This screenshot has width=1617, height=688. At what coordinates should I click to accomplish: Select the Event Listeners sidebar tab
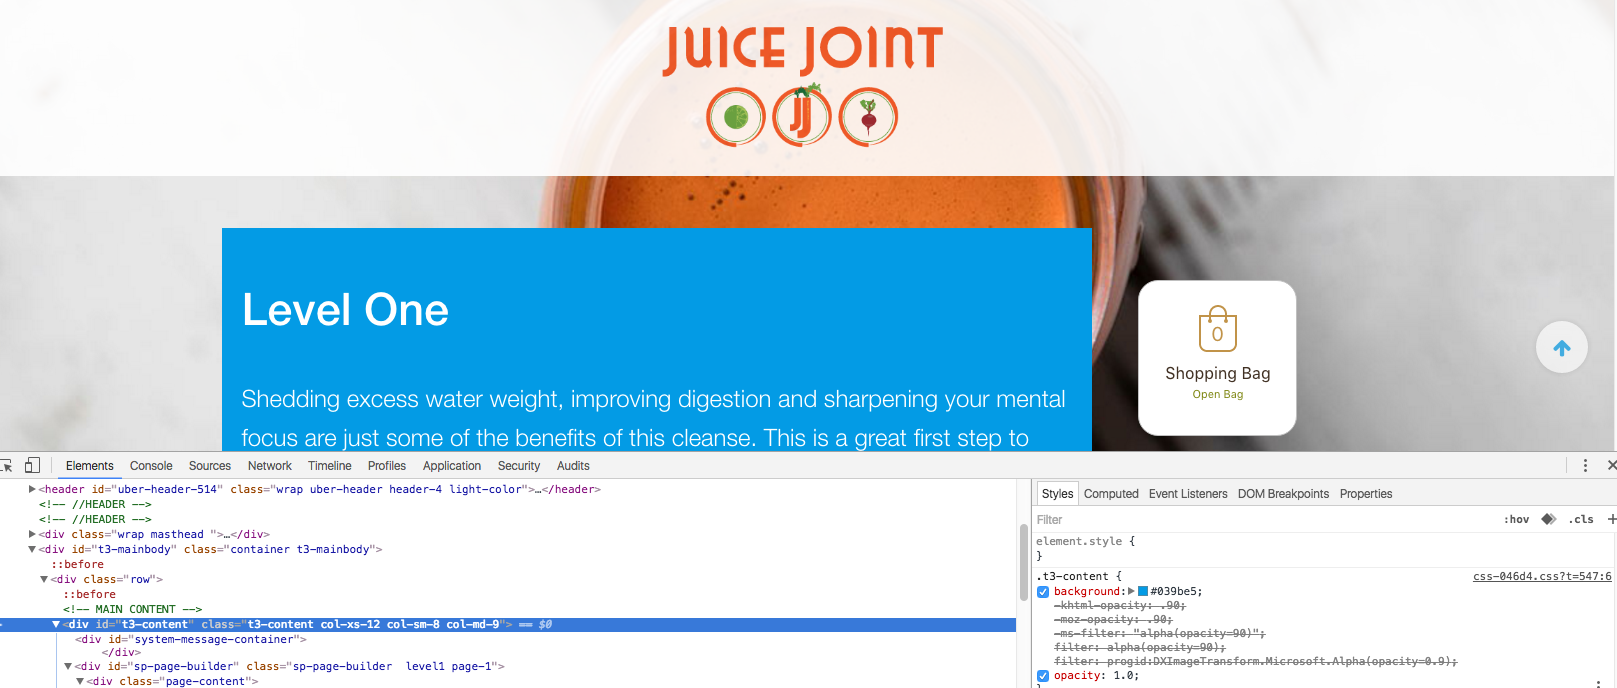pos(1188,494)
